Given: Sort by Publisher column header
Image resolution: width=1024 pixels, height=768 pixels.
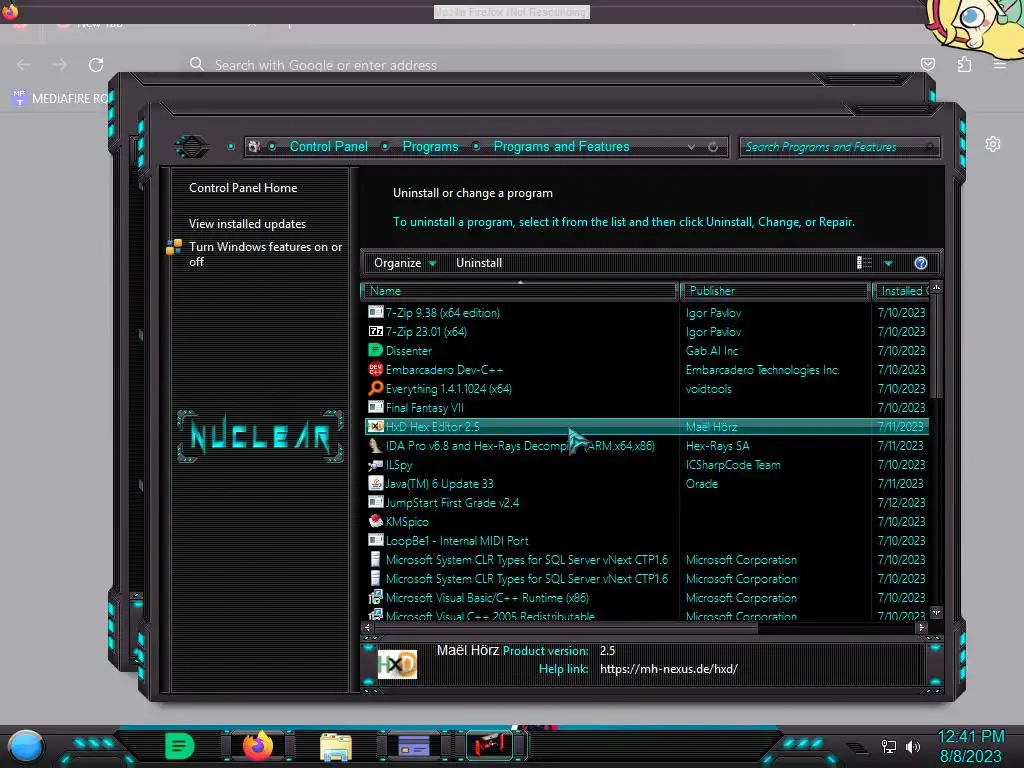Looking at the screenshot, I should 775,291.
